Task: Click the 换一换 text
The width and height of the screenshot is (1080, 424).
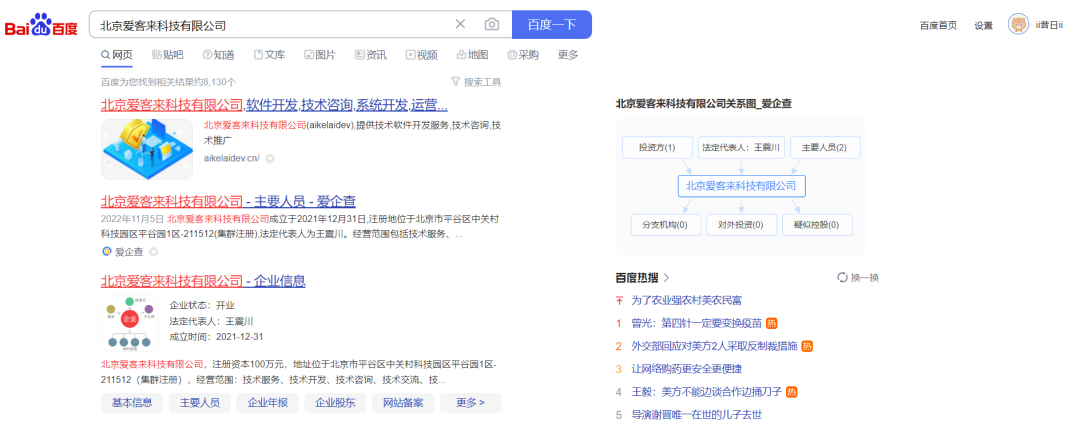Action: click(x=865, y=278)
